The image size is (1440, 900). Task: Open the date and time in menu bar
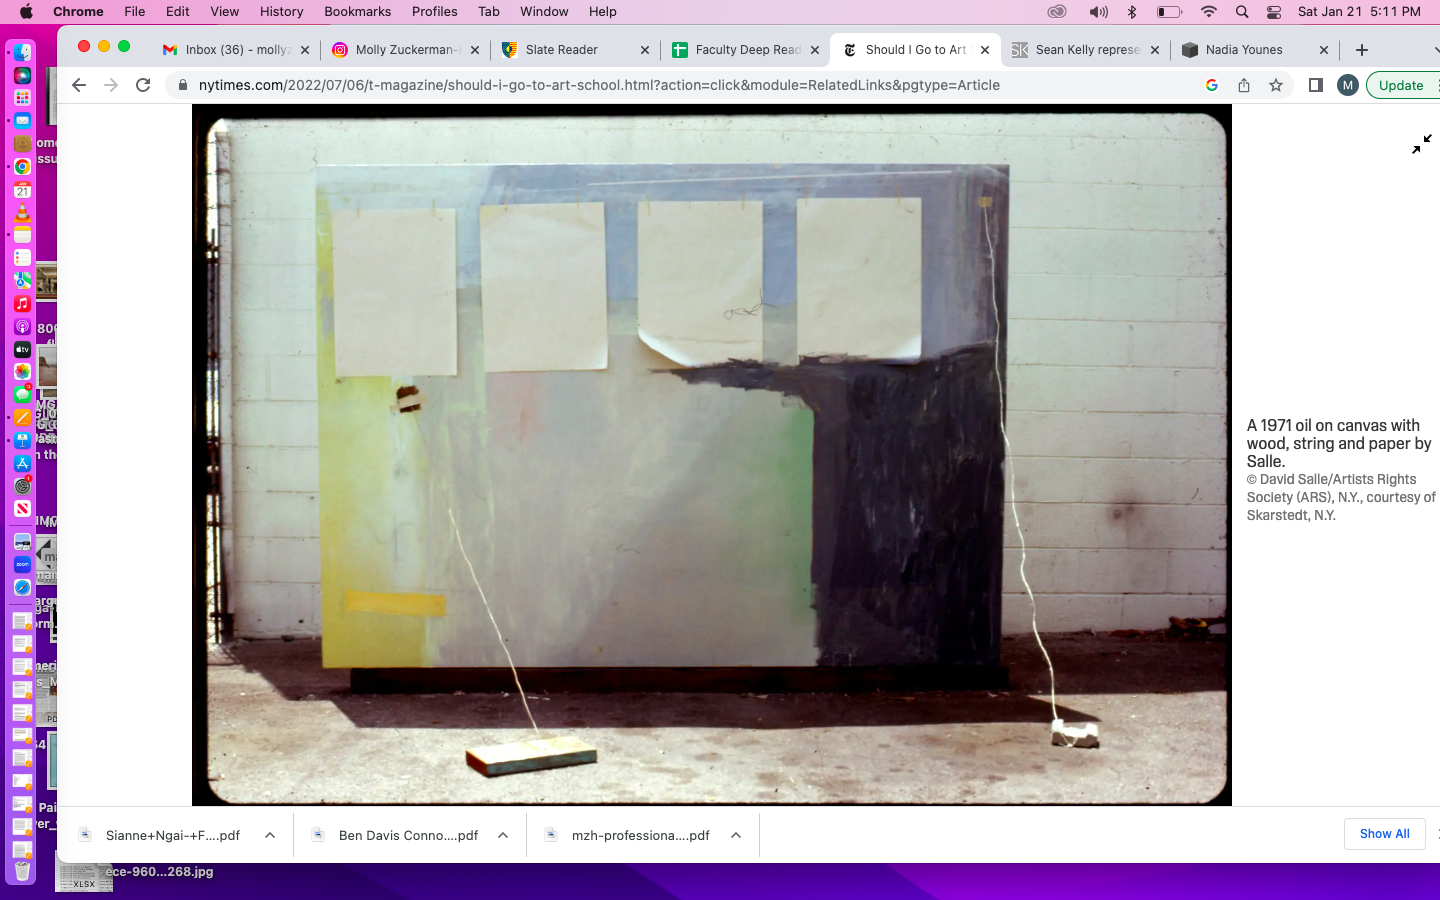click(x=1359, y=12)
